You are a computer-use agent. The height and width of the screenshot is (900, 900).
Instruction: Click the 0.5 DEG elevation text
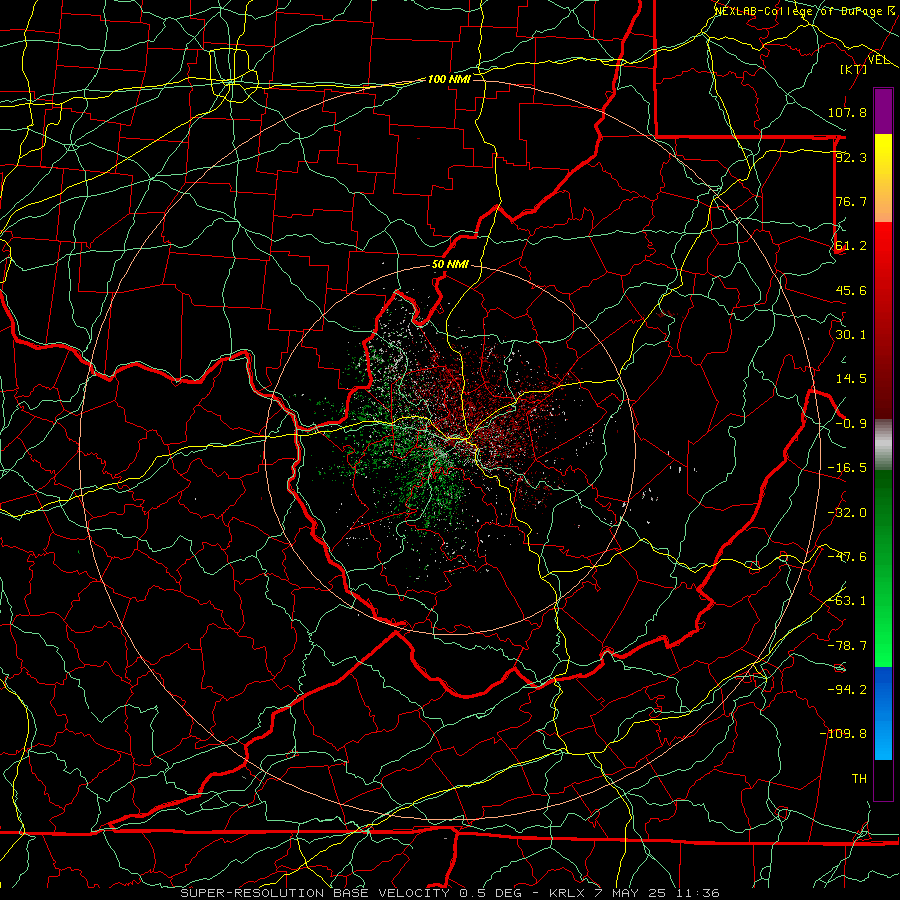tap(490, 893)
